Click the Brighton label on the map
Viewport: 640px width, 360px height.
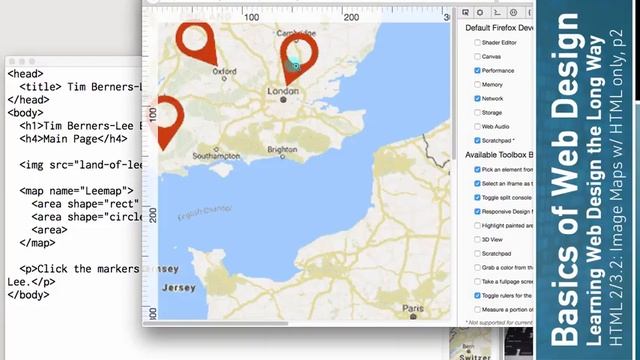[x=282, y=149]
